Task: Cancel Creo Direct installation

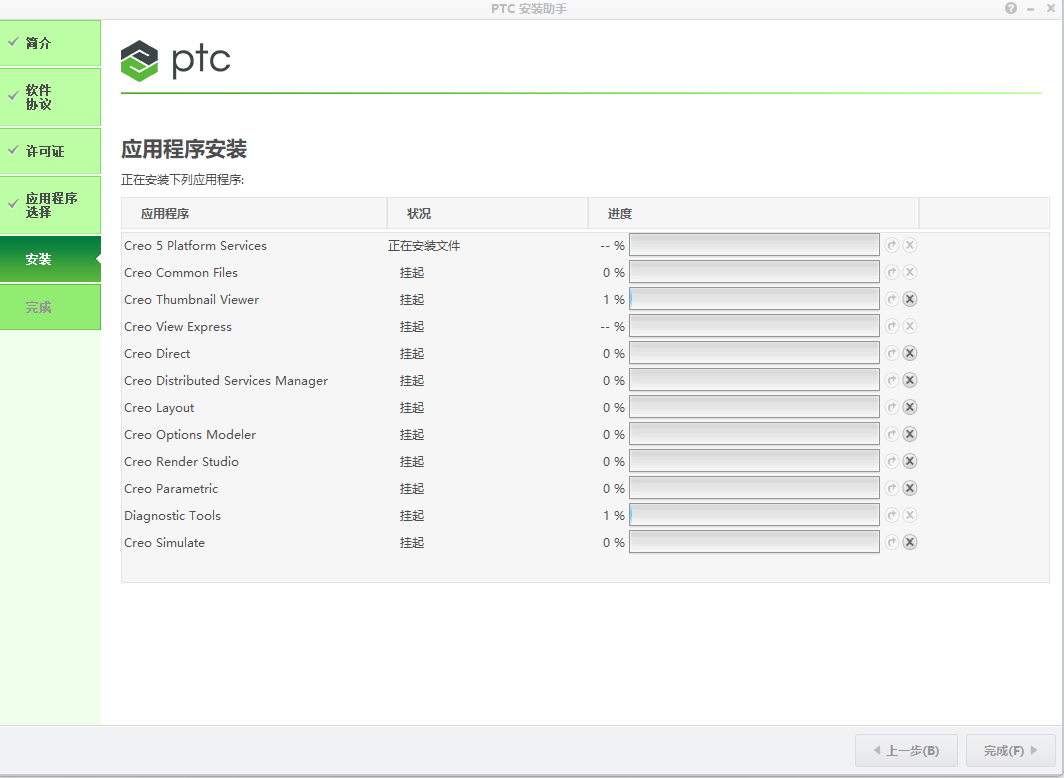Action: tap(910, 353)
